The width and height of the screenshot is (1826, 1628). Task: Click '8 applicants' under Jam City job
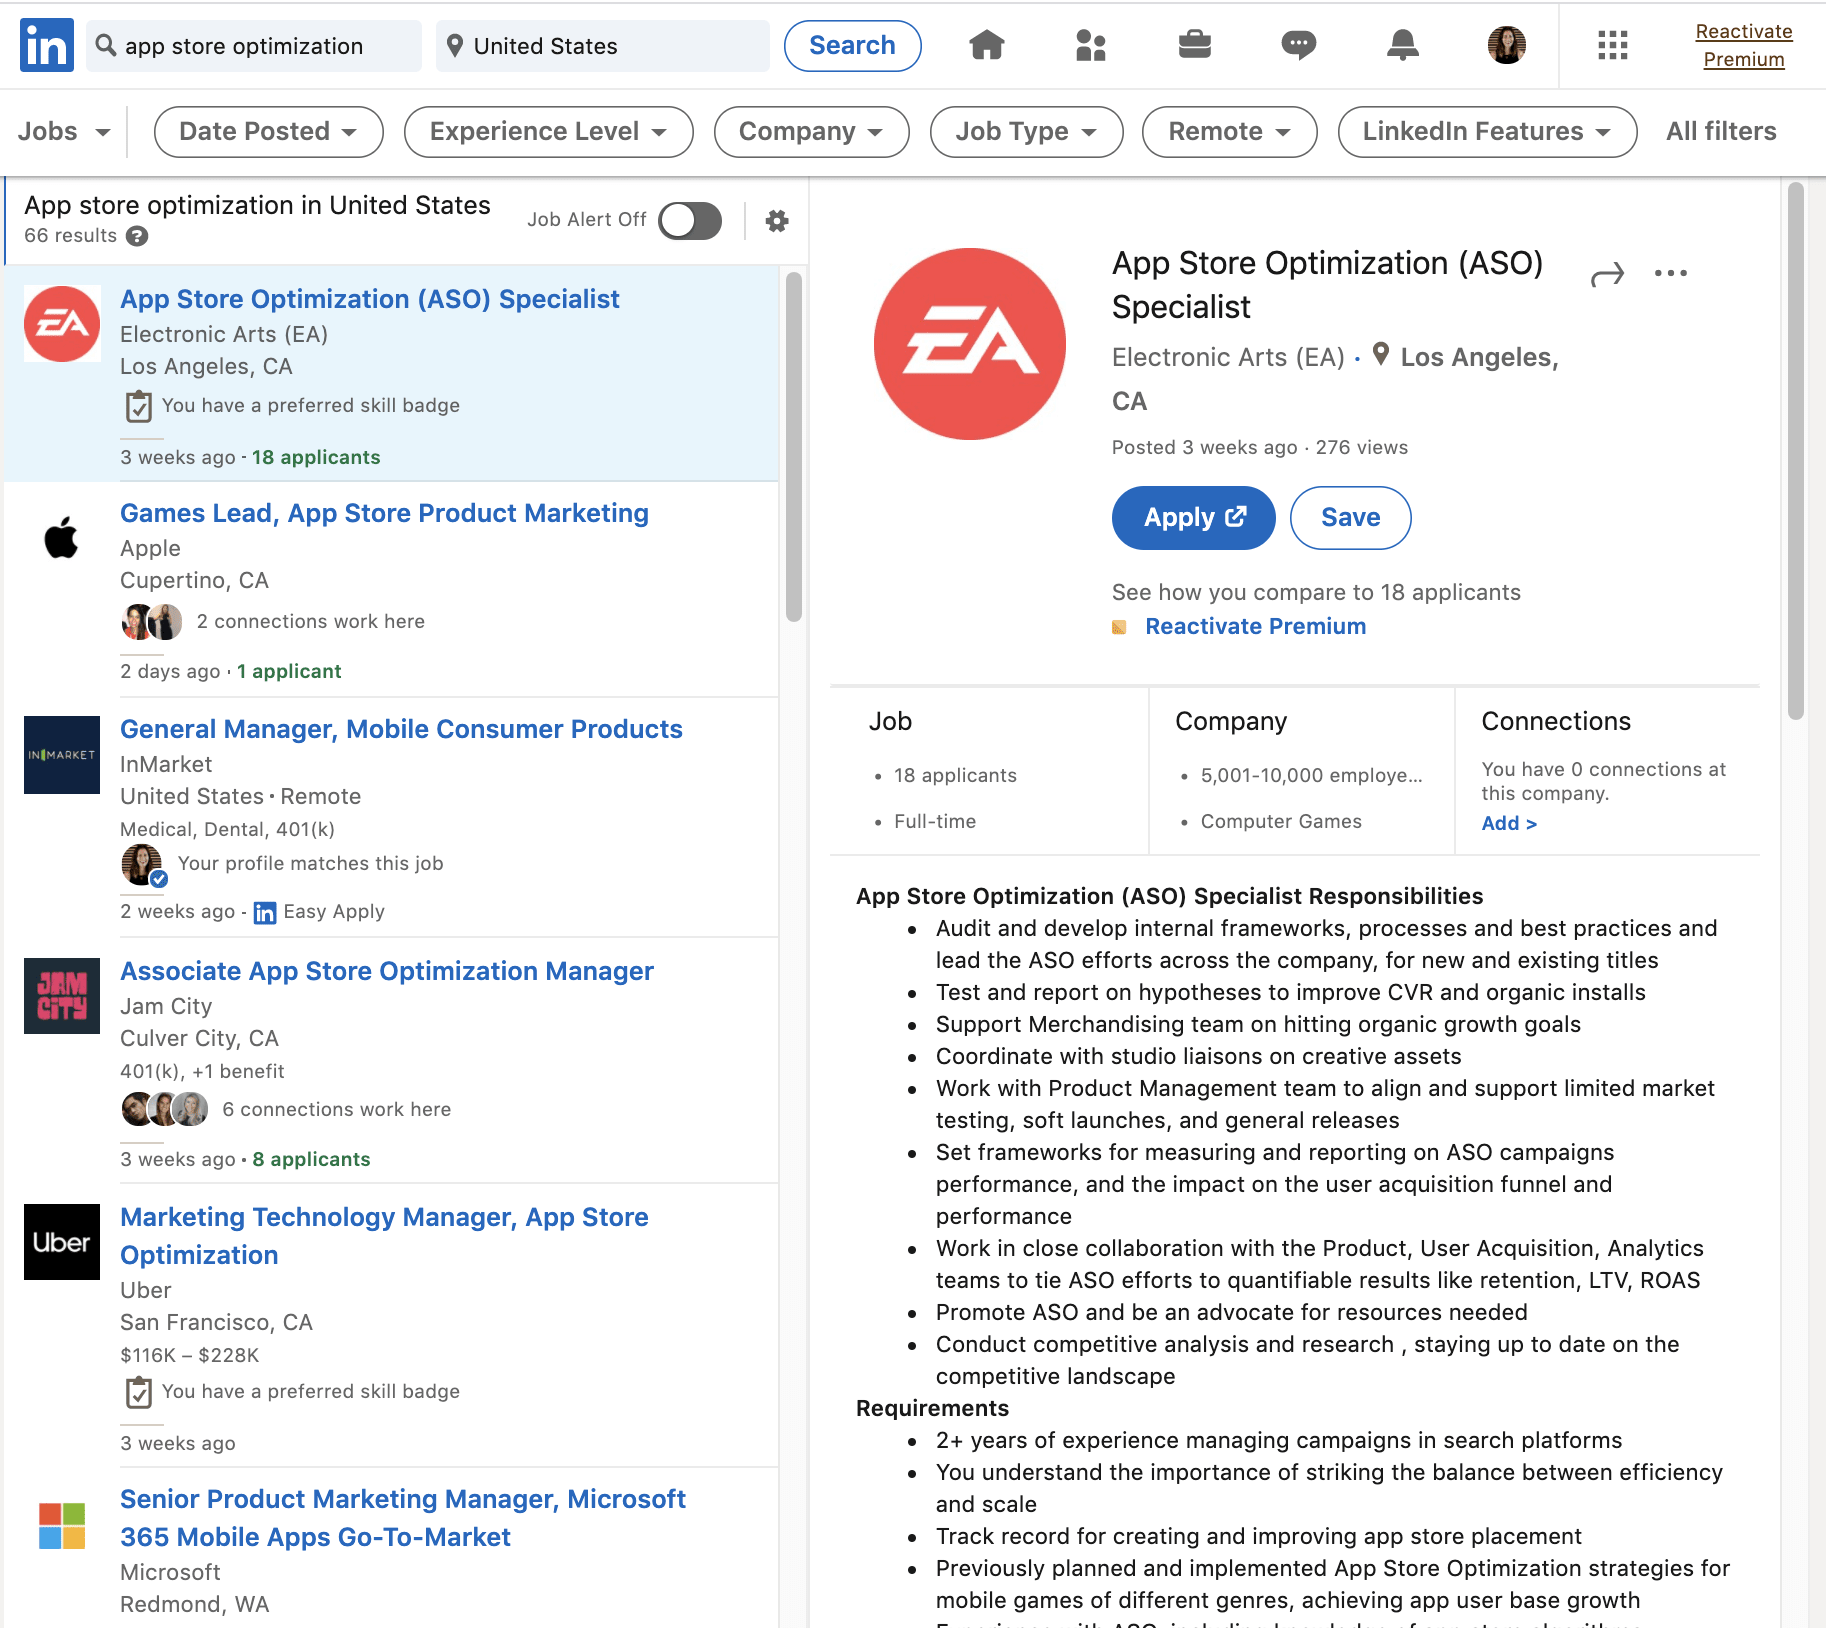[x=311, y=1160]
